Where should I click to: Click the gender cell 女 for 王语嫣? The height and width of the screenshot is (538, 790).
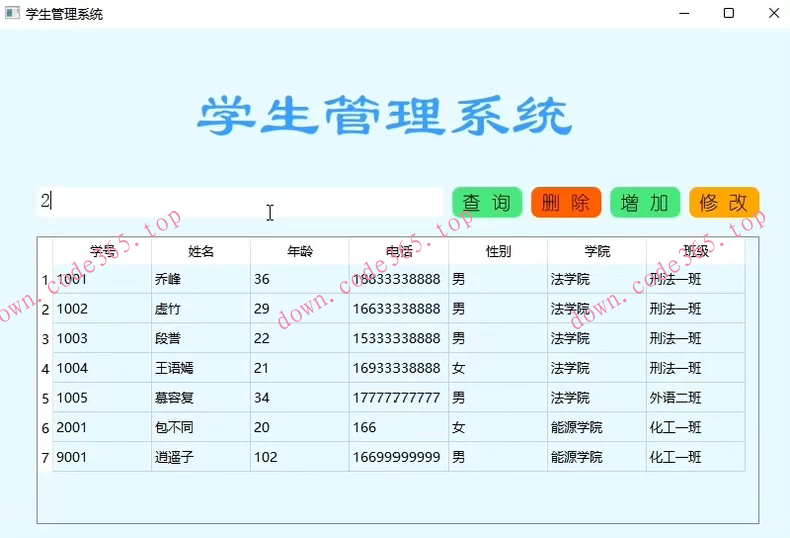(498, 368)
